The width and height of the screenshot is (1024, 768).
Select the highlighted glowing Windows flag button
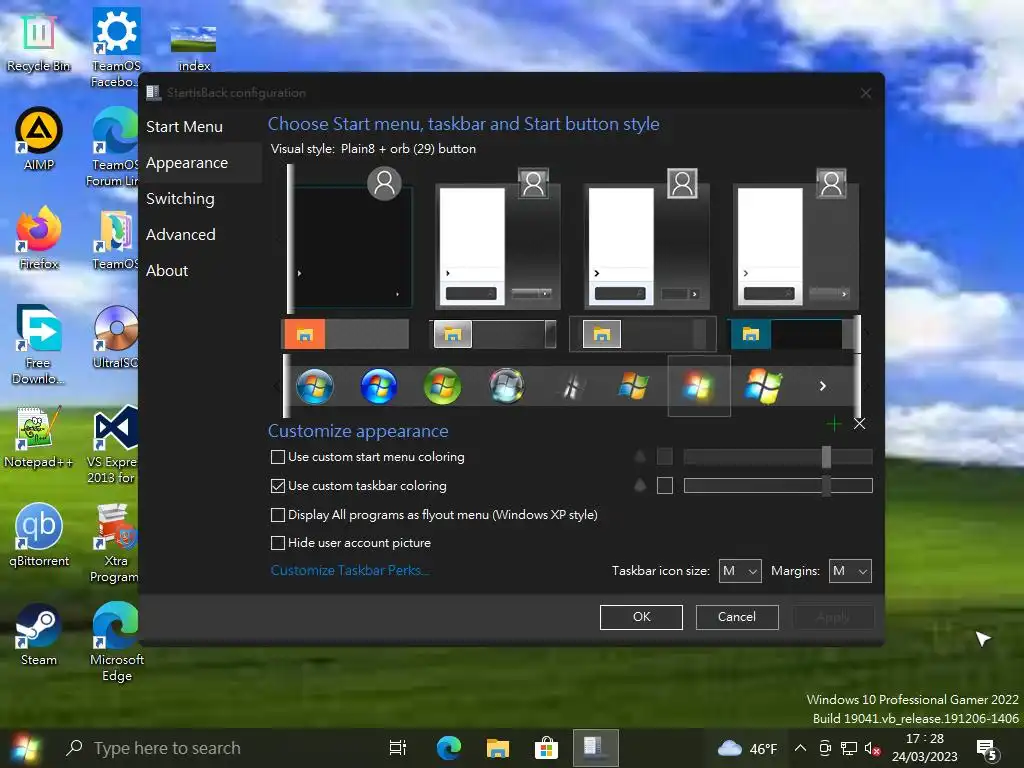(698, 386)
